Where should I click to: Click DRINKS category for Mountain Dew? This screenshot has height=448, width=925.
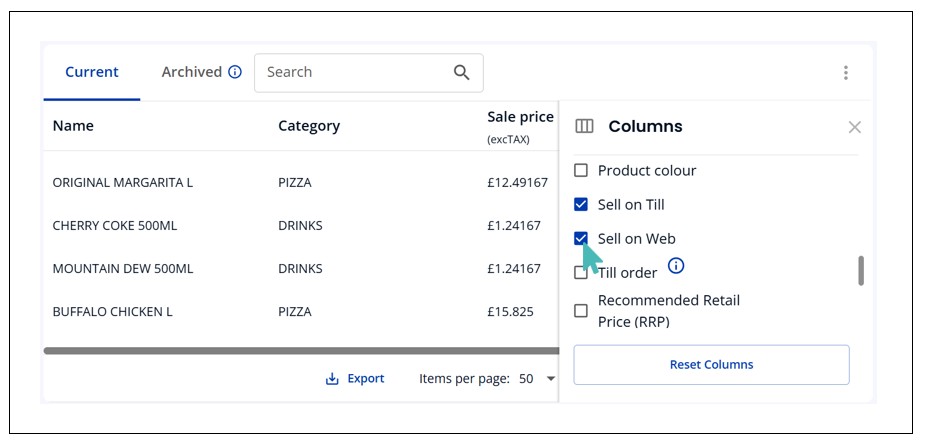[x=300, y=269]
